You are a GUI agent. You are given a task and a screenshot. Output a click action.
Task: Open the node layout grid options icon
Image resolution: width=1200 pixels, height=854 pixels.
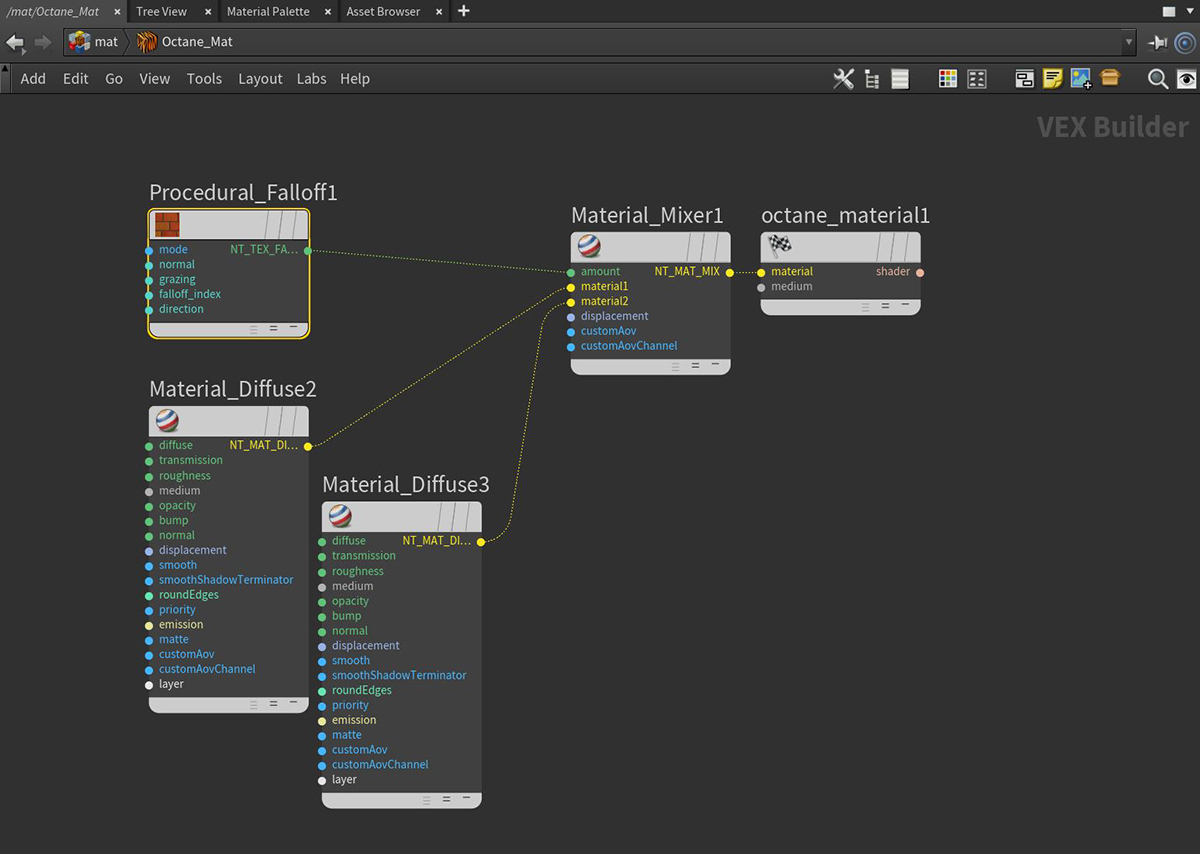click(x=977, y=79)
